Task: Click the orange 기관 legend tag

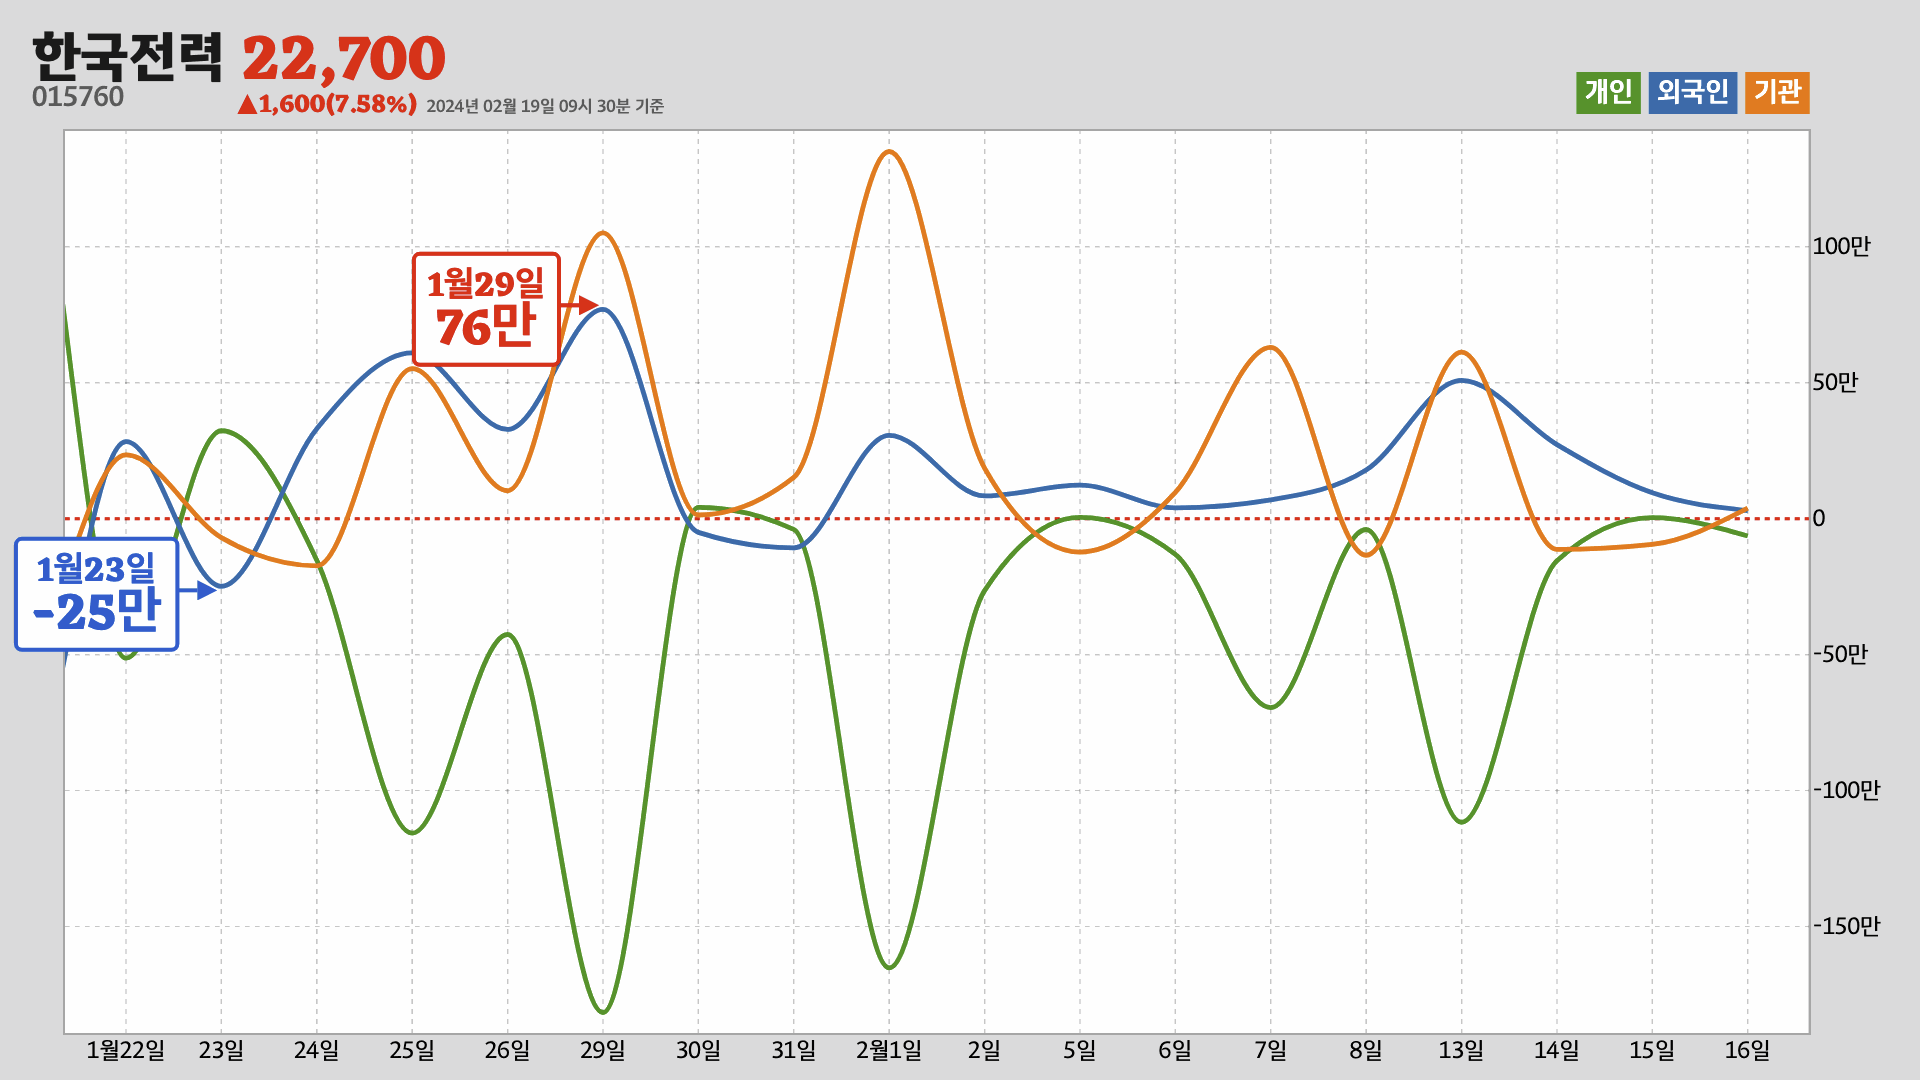Action: [1777, 93]
